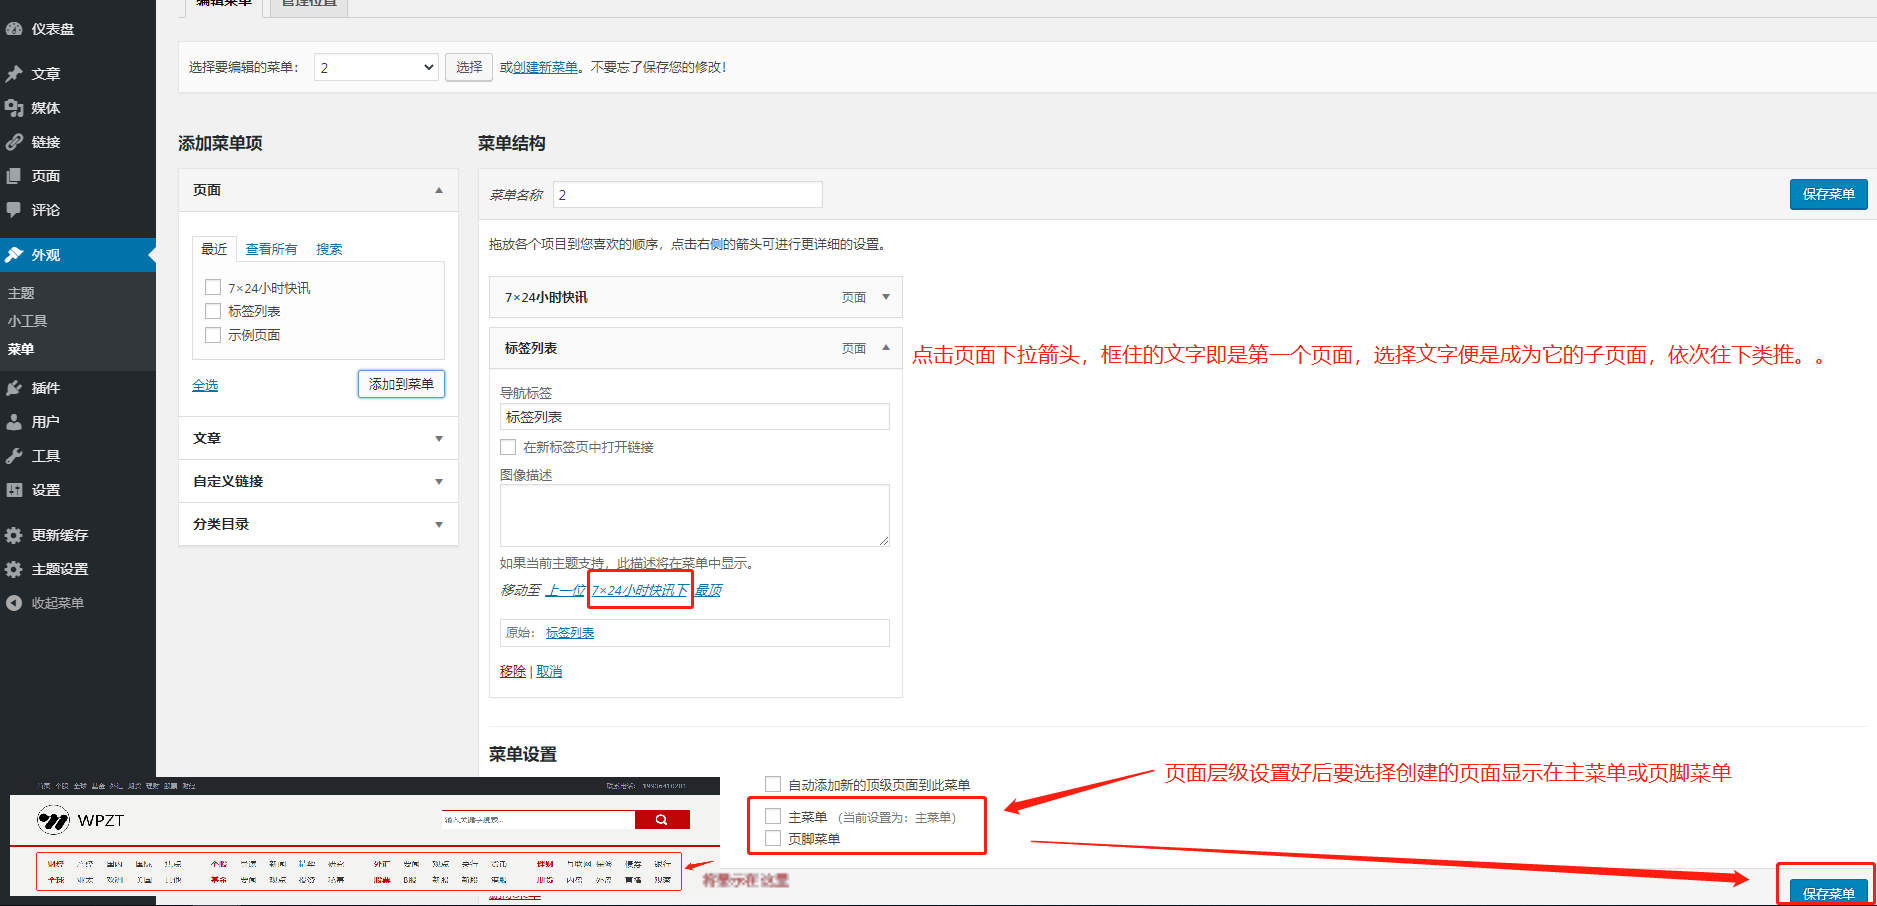Check the 页脚菜单 location checkbox
The height and width of the screenshot is (906, 1877).
[x=773, y=838]
